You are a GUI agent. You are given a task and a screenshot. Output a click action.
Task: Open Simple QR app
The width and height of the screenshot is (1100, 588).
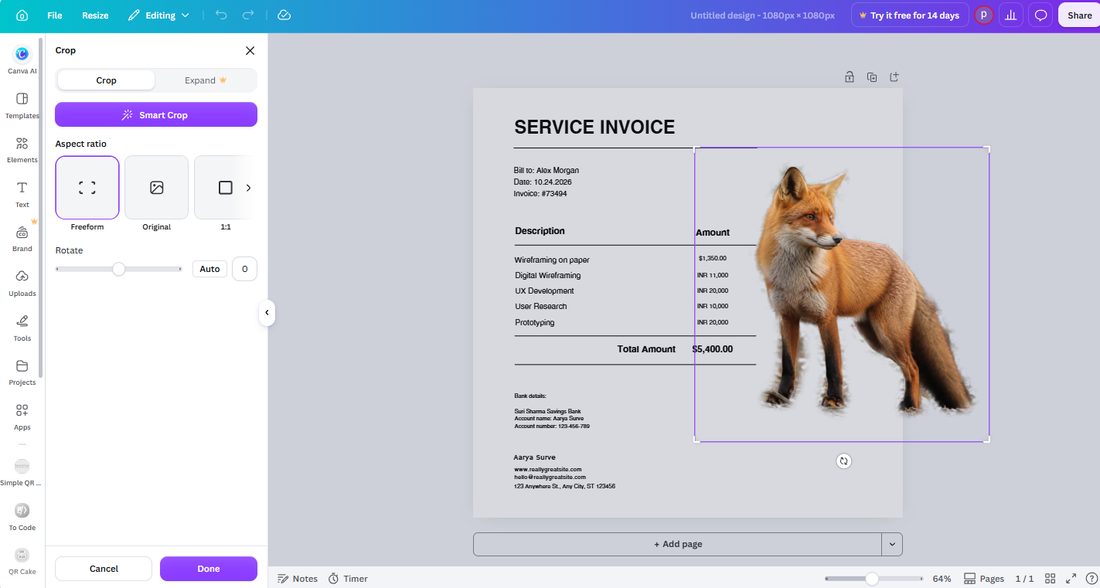pos(22,472)
